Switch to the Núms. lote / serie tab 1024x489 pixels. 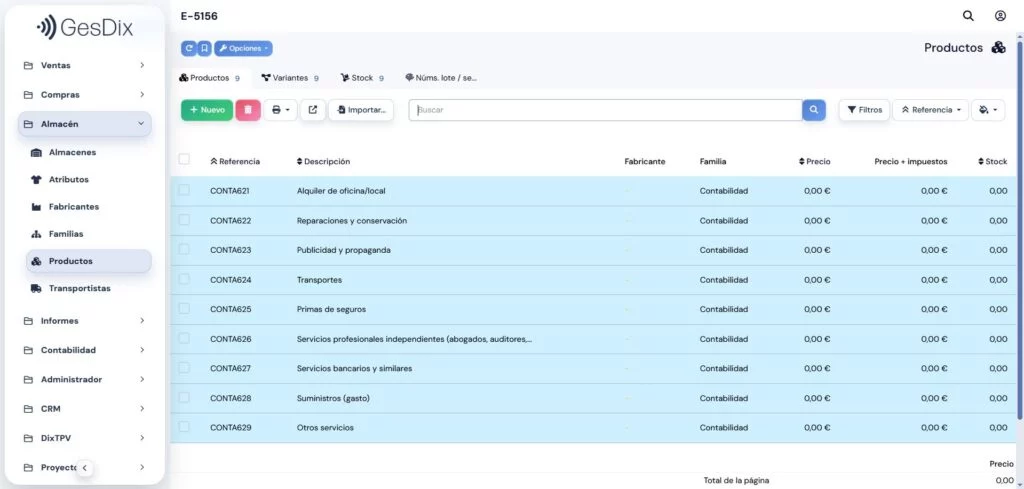pos(441,78)
